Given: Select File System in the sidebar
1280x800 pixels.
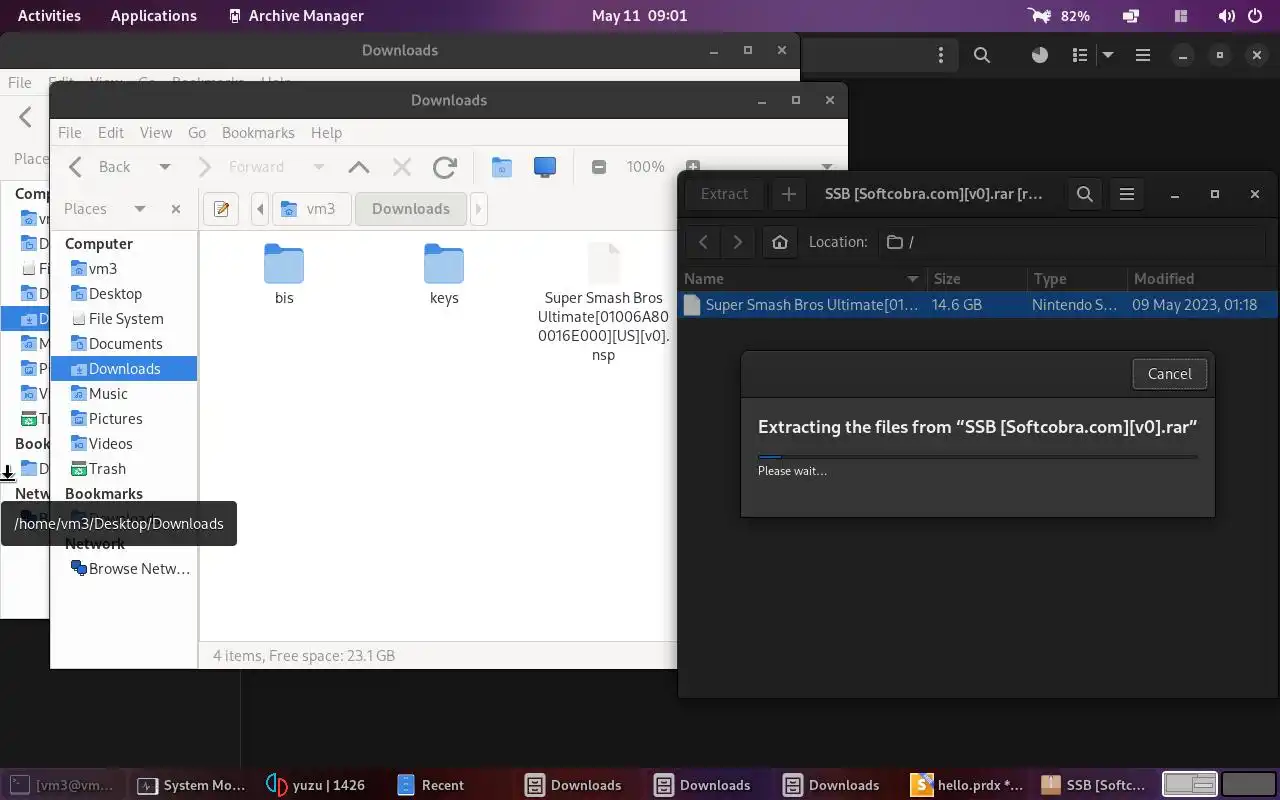Looking at the screenshot, I should pos(124,318).
